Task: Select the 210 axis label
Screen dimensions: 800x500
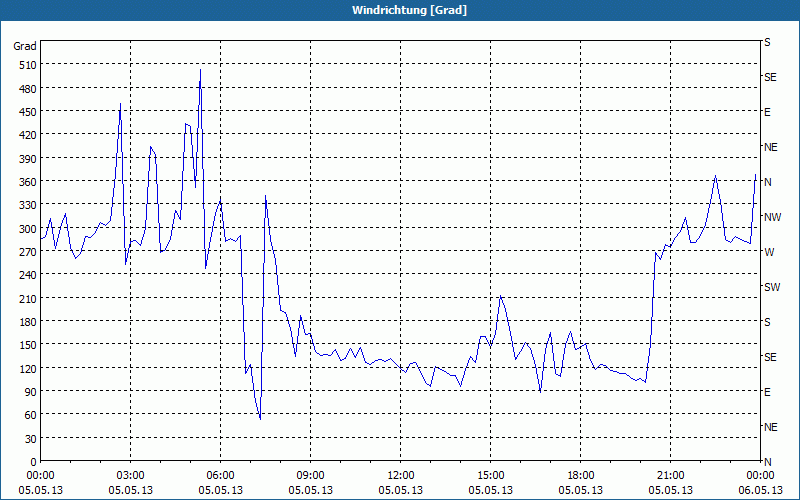Action: pyautogui.click(x=27, y=298)
